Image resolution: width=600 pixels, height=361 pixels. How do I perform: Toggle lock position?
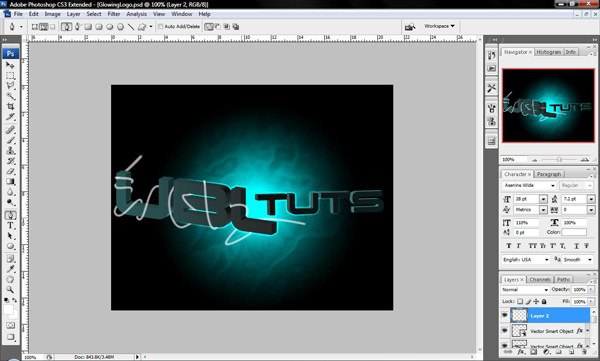click(x=536, y=302)
